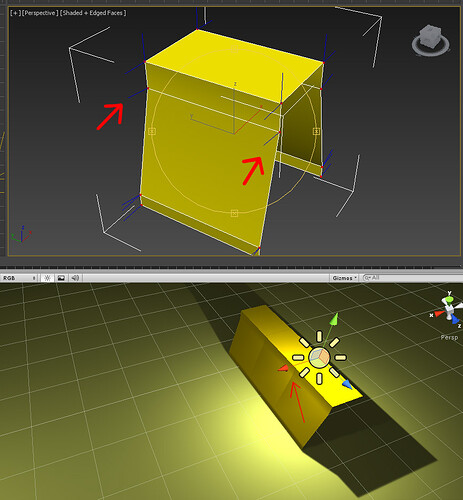463x500 pixels.
Task: Open the RGB render mode dropdown
Action: coord(19,278)
